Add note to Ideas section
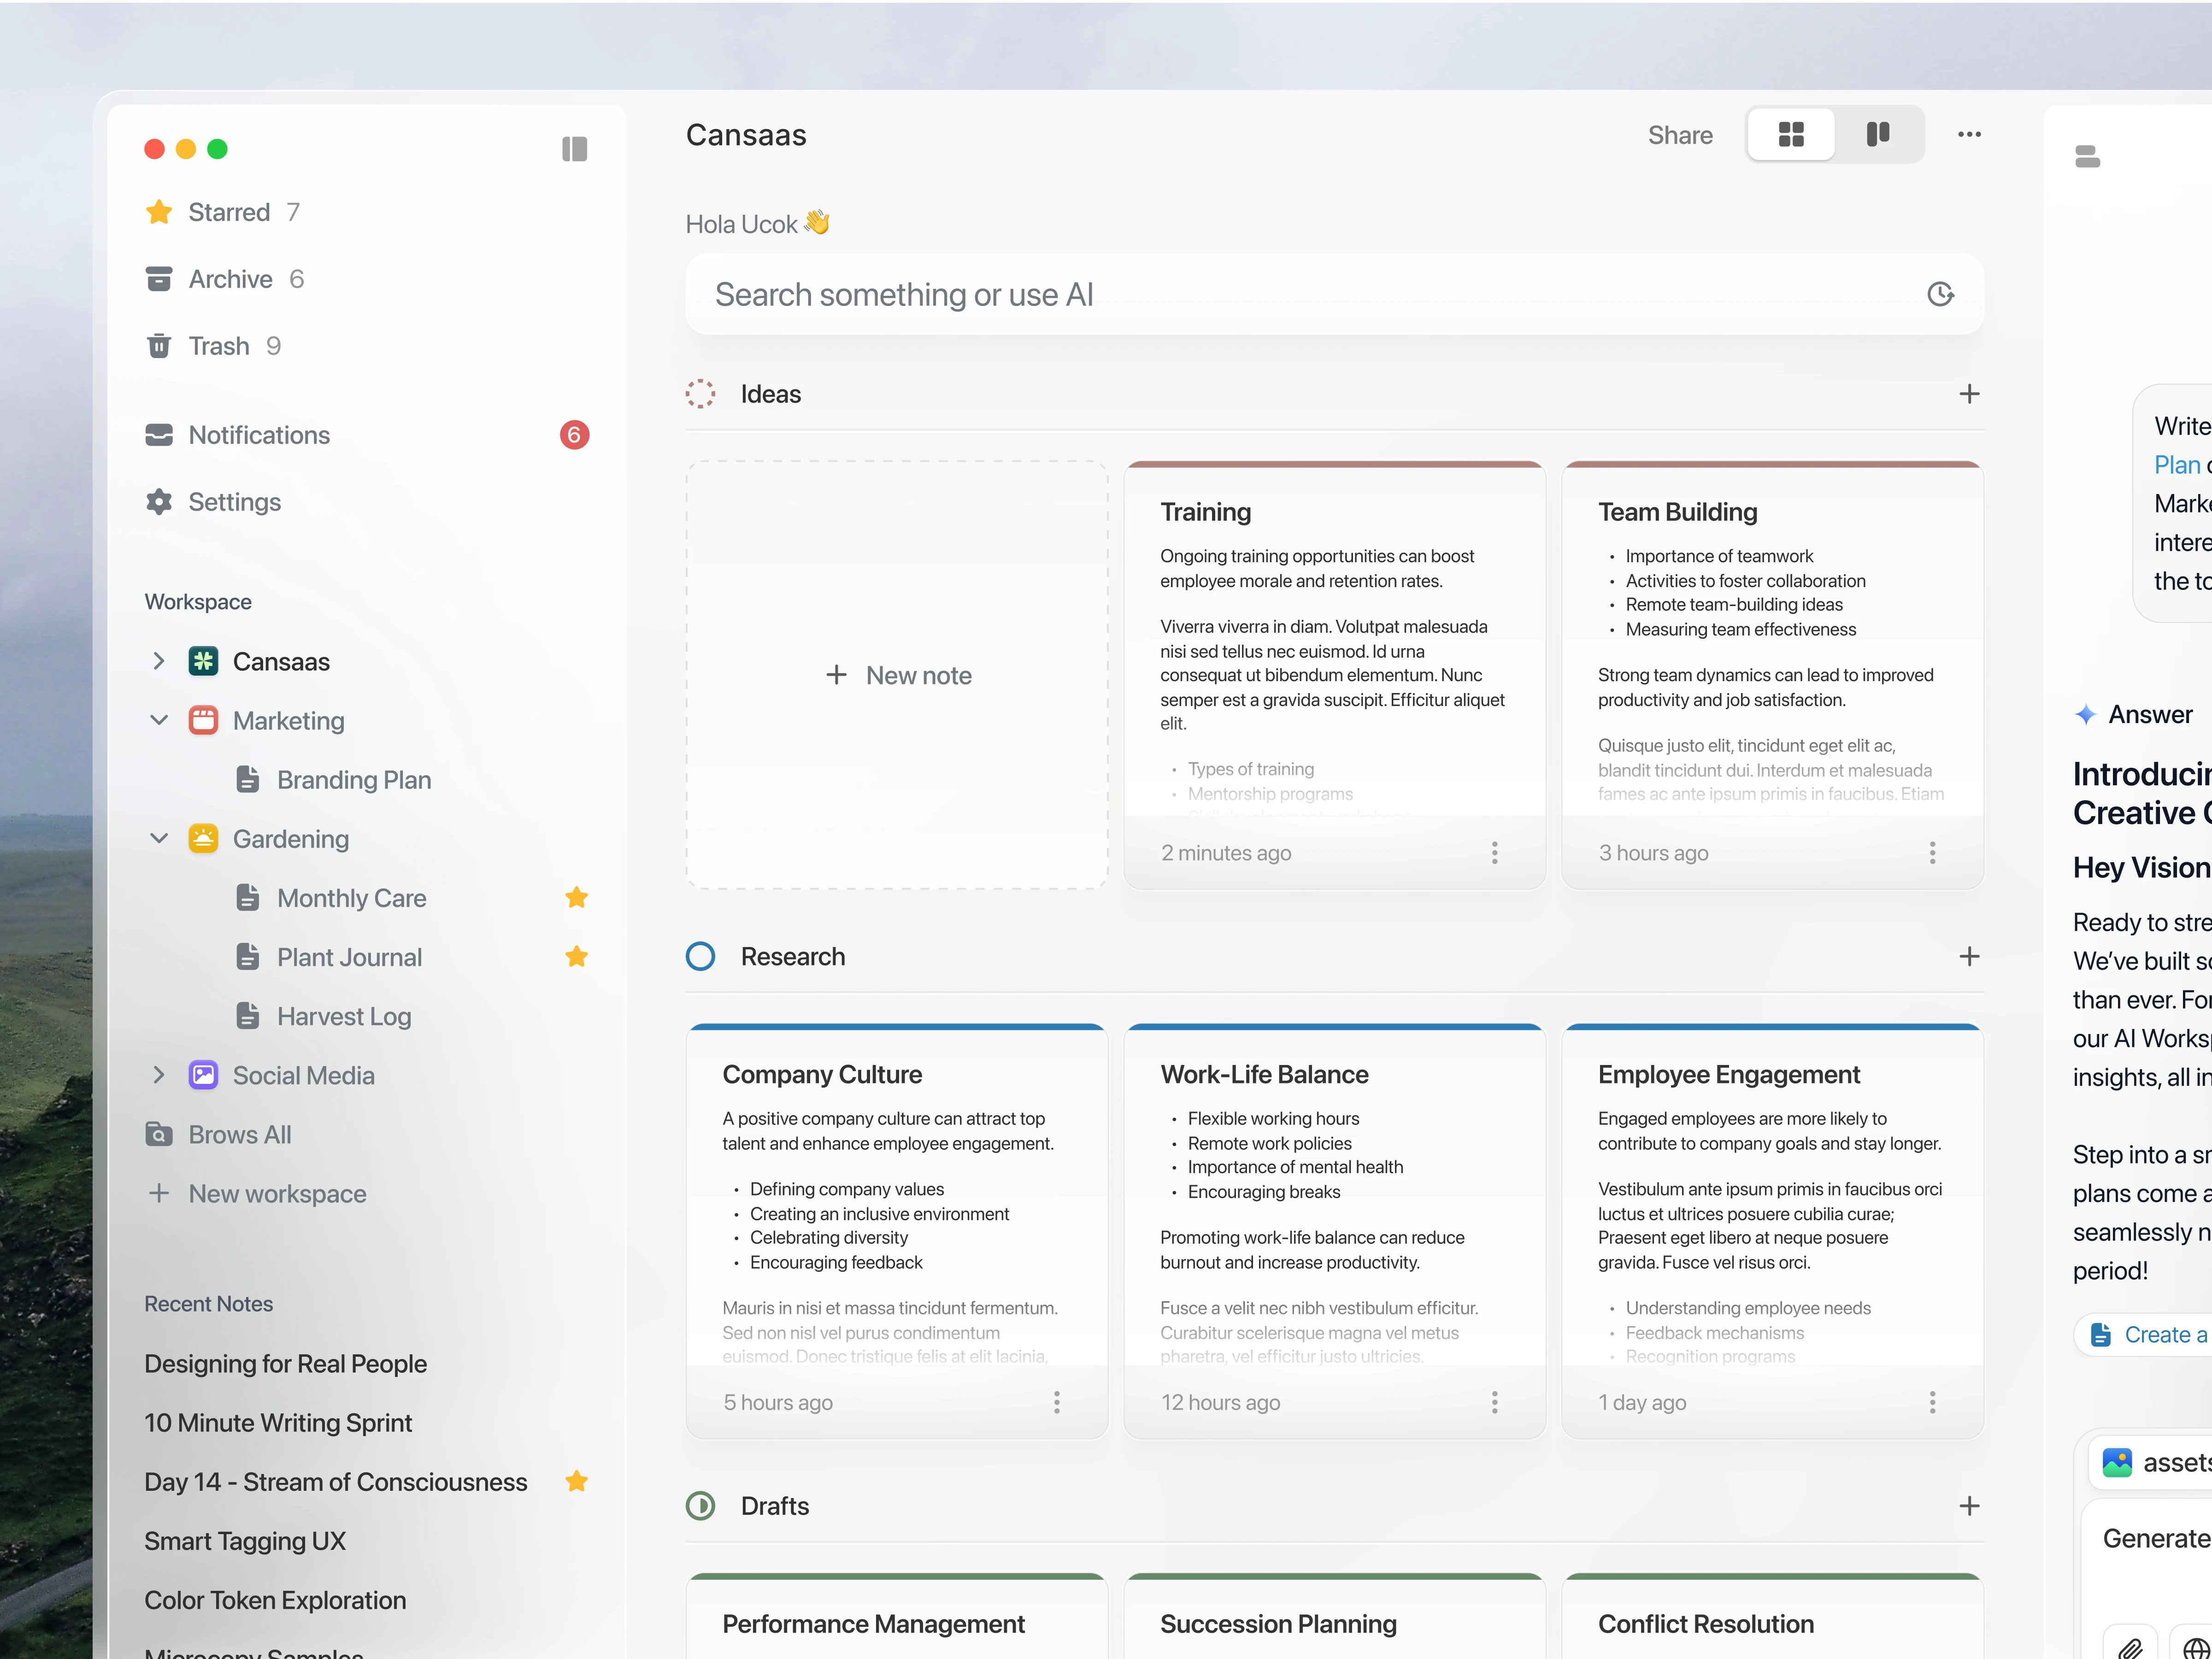Screen dimensions: 2212x1659 coord(1968,394)
